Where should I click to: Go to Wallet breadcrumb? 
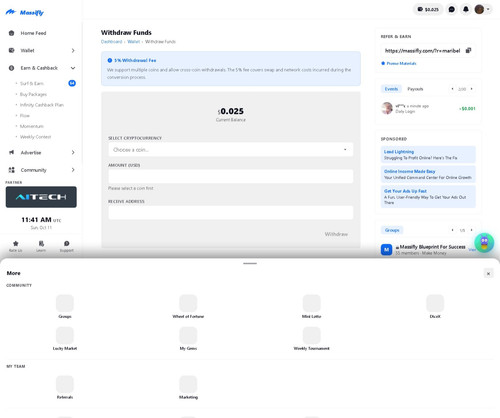[133, 42]
